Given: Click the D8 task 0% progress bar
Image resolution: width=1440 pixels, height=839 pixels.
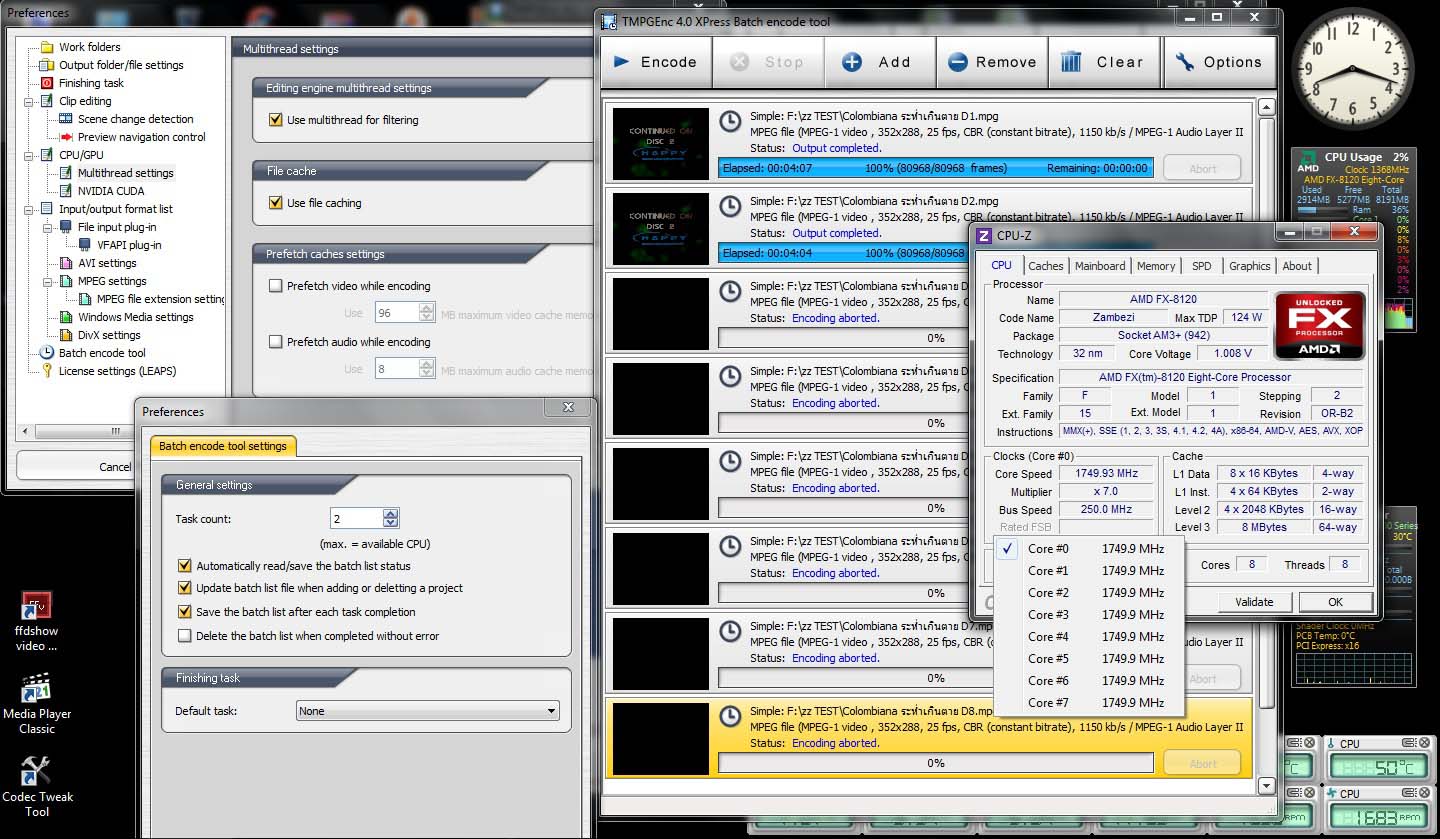Looking at the screenshot, I should tap(936, 763).
